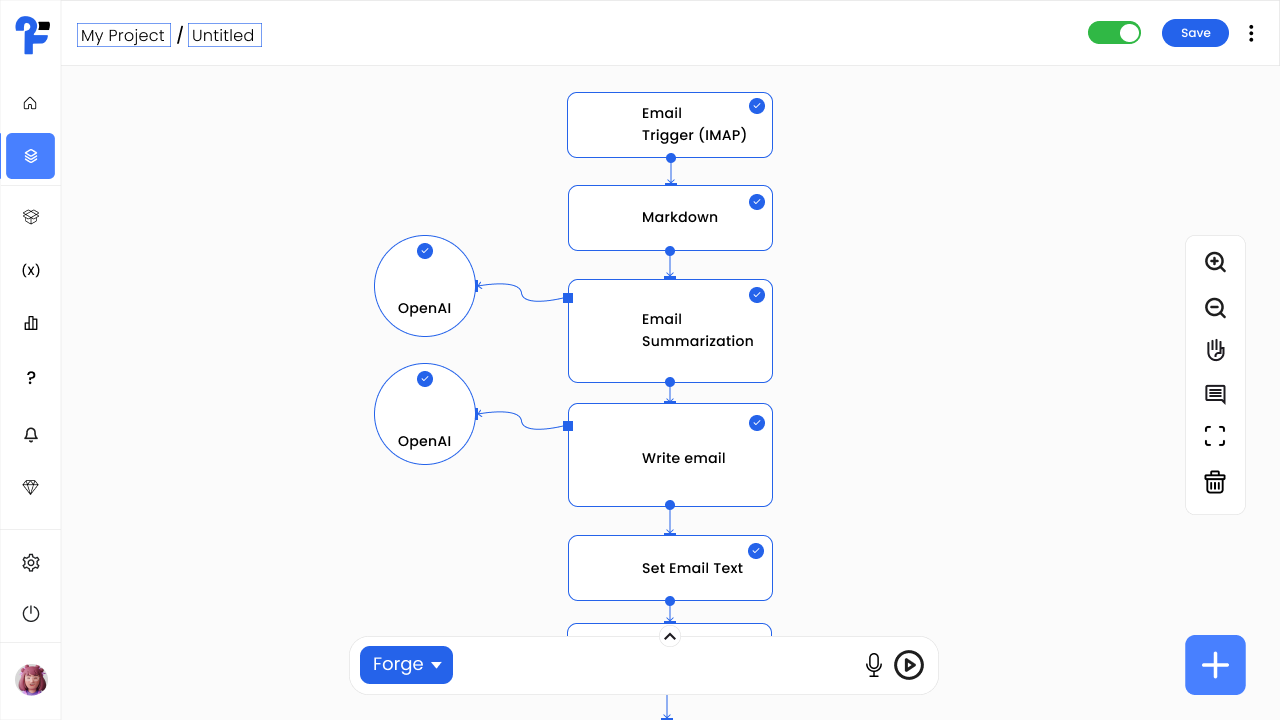Click the square connector on Write email node

pyautogui.click(x=568, y=426)
